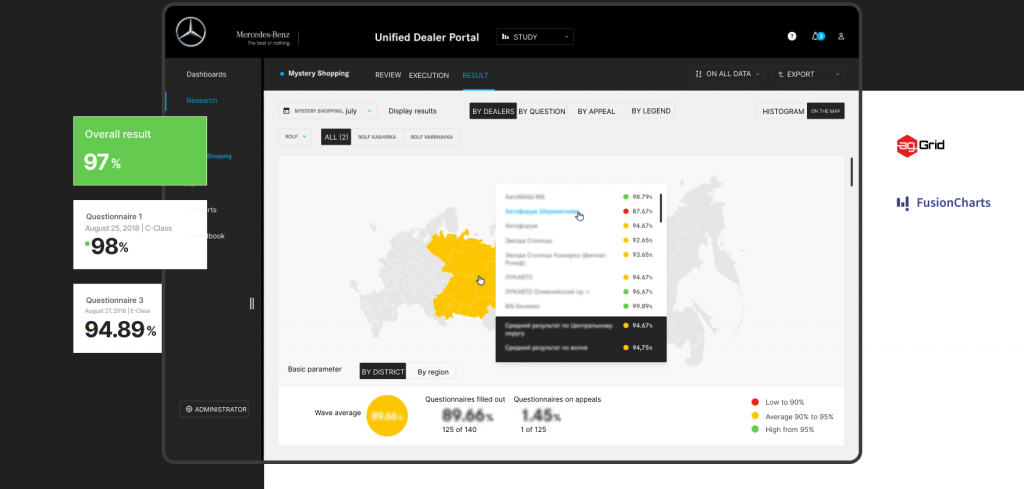Click the ag-Grid logo
The width and height of the screenshot is (1024, 489).
tap(920, 146)
